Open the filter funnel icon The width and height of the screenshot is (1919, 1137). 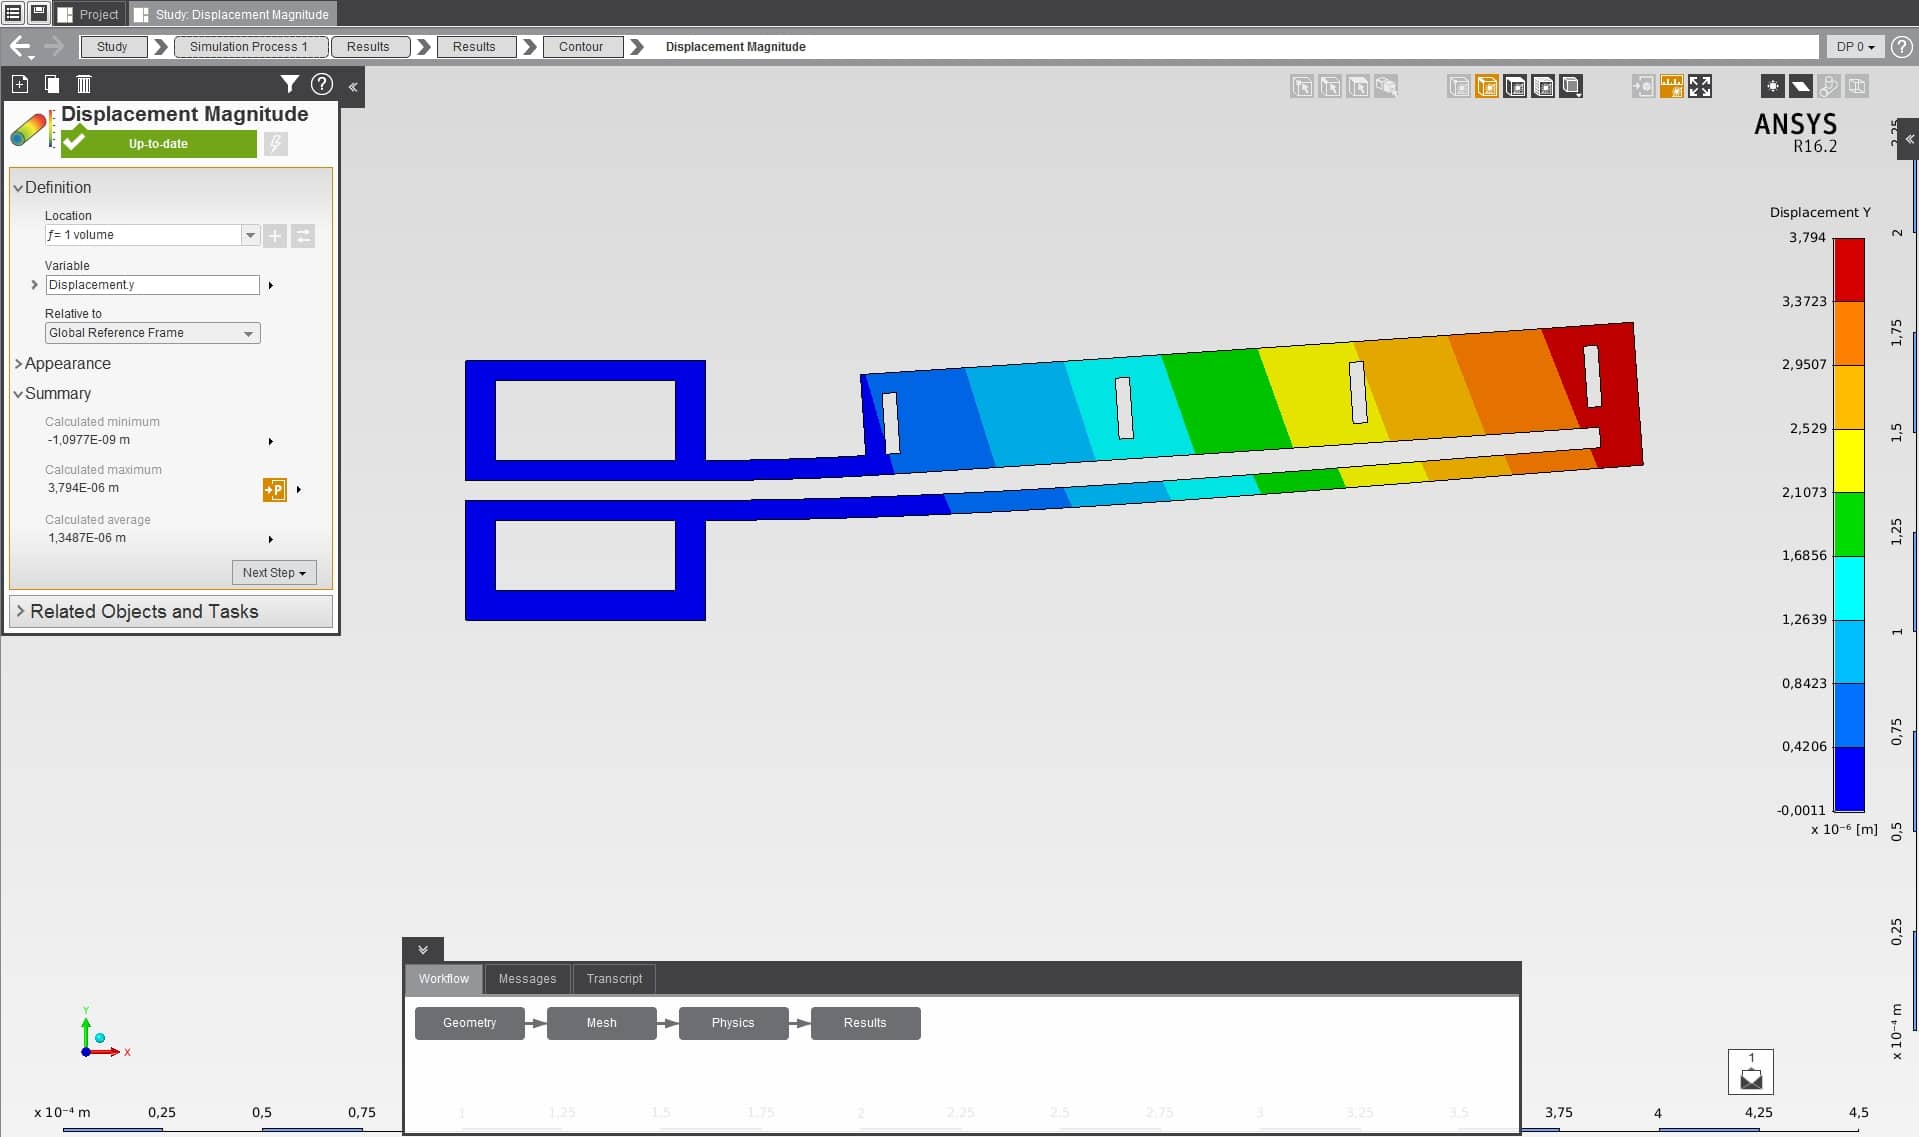[289, 84]
